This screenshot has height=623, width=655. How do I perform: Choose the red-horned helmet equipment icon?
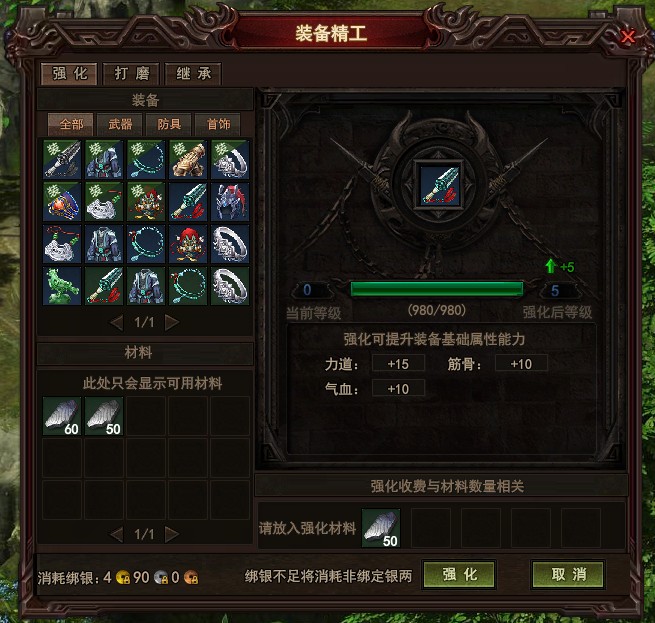click(x=230, y=202)
